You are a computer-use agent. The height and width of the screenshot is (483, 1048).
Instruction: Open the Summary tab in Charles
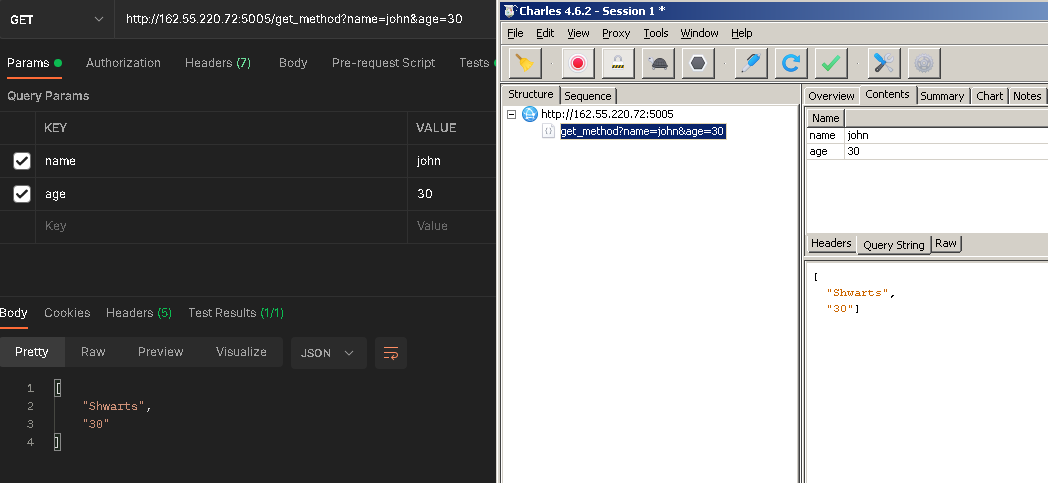coord(942,96)
